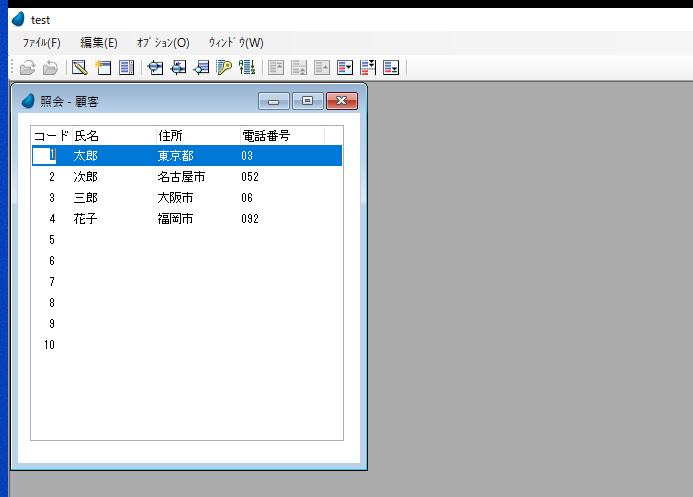Viewport: 693px width, 497px height.
Task: Open the 編集(E) menu
Action: [99, 43]
